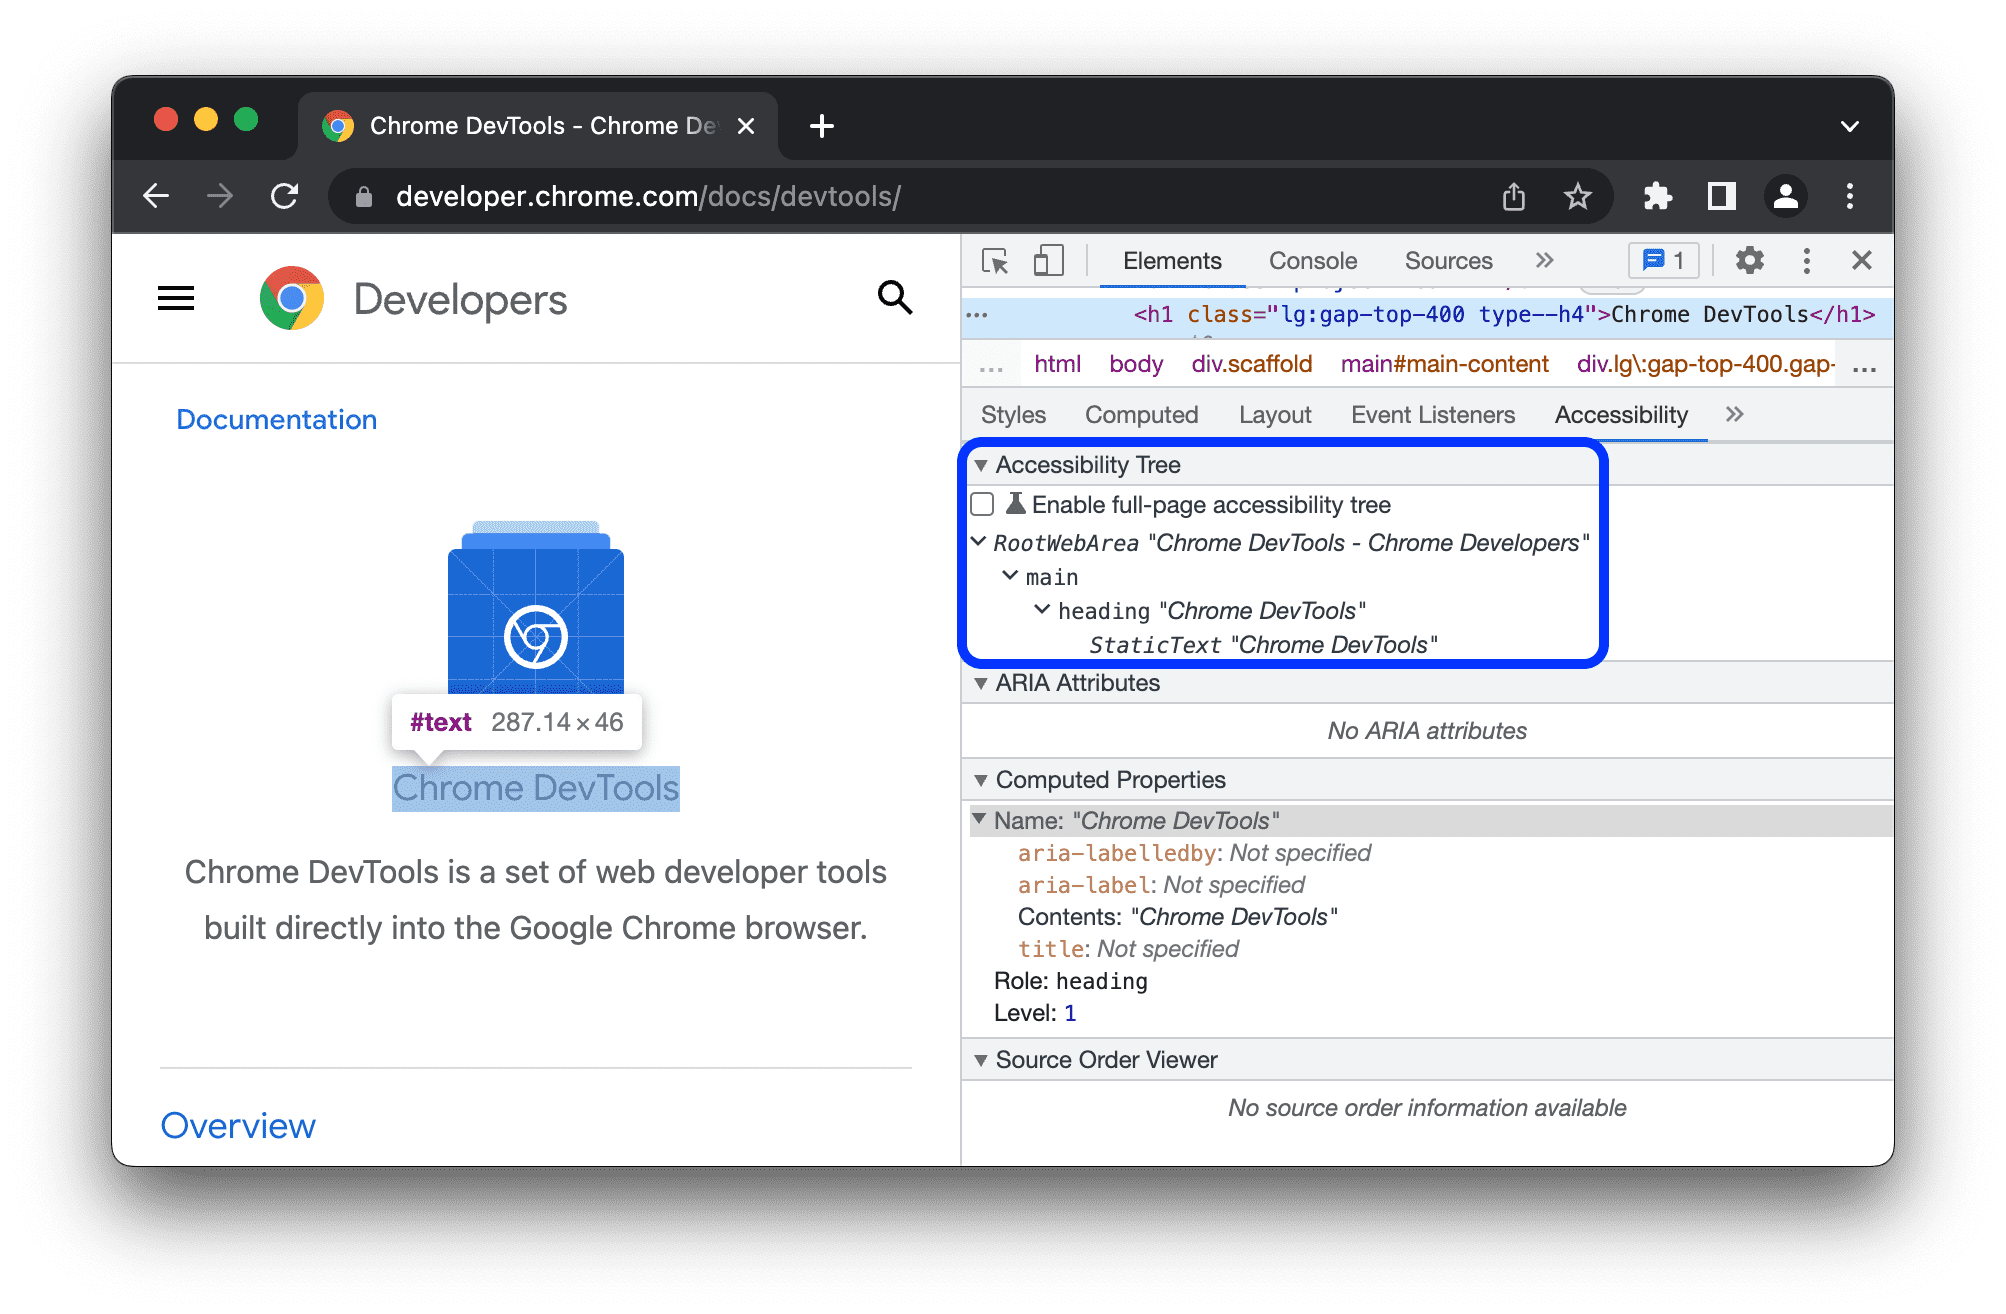Click the inspect element cursor icon
Screen dimensions: 2006x1314
996,261
